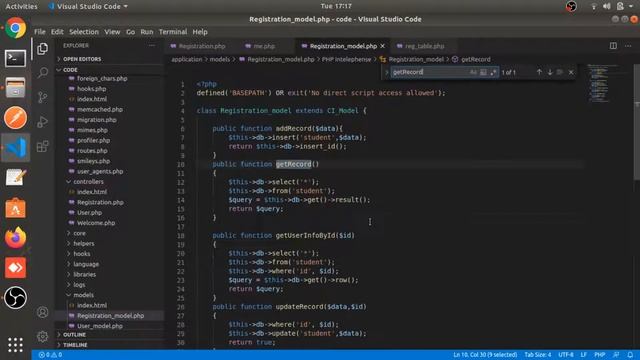Switch to the Registration.php tab
The image size is (640, 360).
pos(198,46)
